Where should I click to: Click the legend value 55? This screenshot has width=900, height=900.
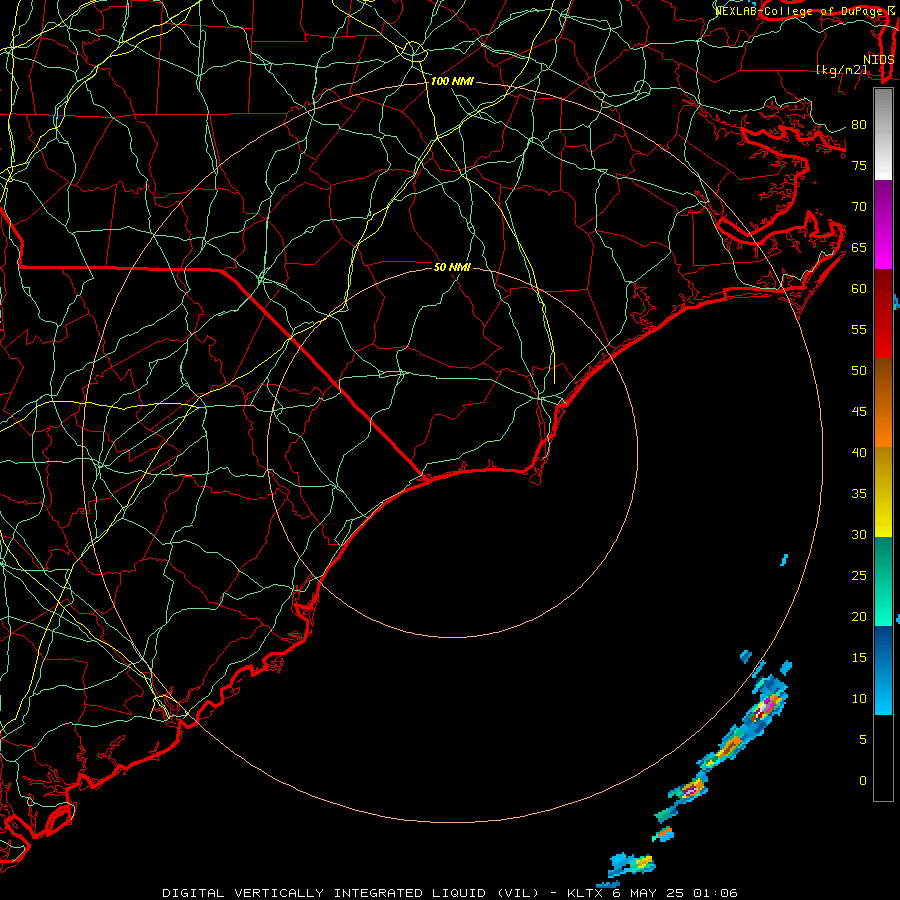(859, 329)
